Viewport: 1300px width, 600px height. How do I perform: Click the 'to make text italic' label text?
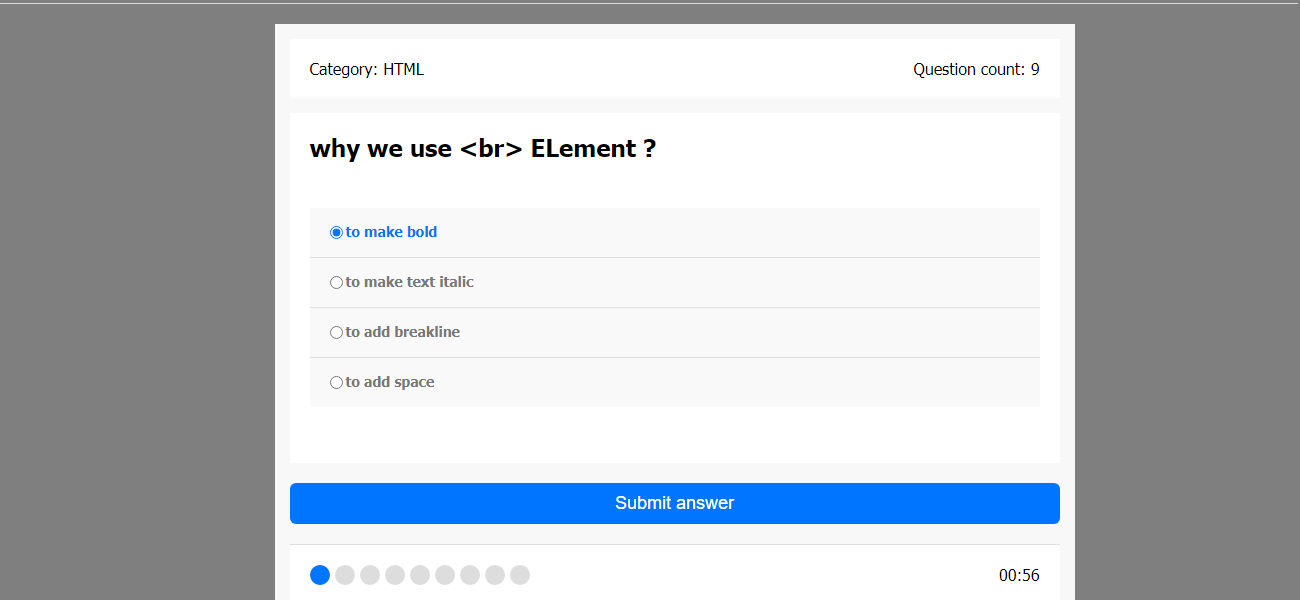pyautogui.click(x=410, y=282)
